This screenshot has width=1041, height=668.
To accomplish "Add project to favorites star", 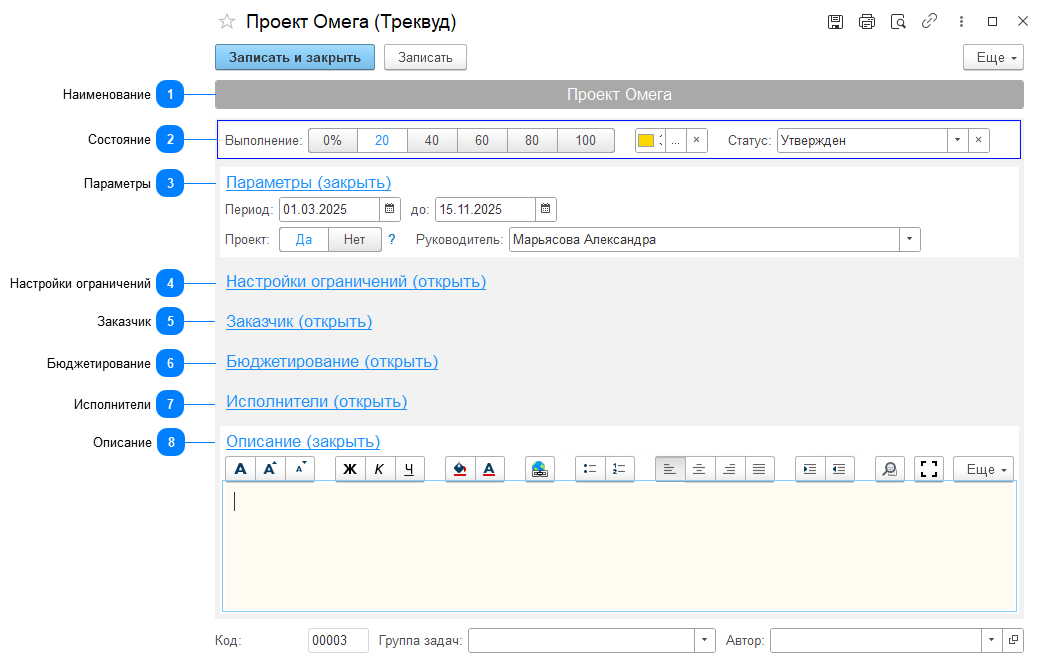I will click(227, 22).
